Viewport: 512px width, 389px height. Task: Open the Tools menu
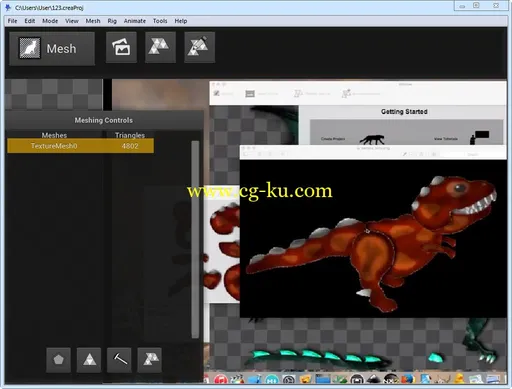click(160, 21)
